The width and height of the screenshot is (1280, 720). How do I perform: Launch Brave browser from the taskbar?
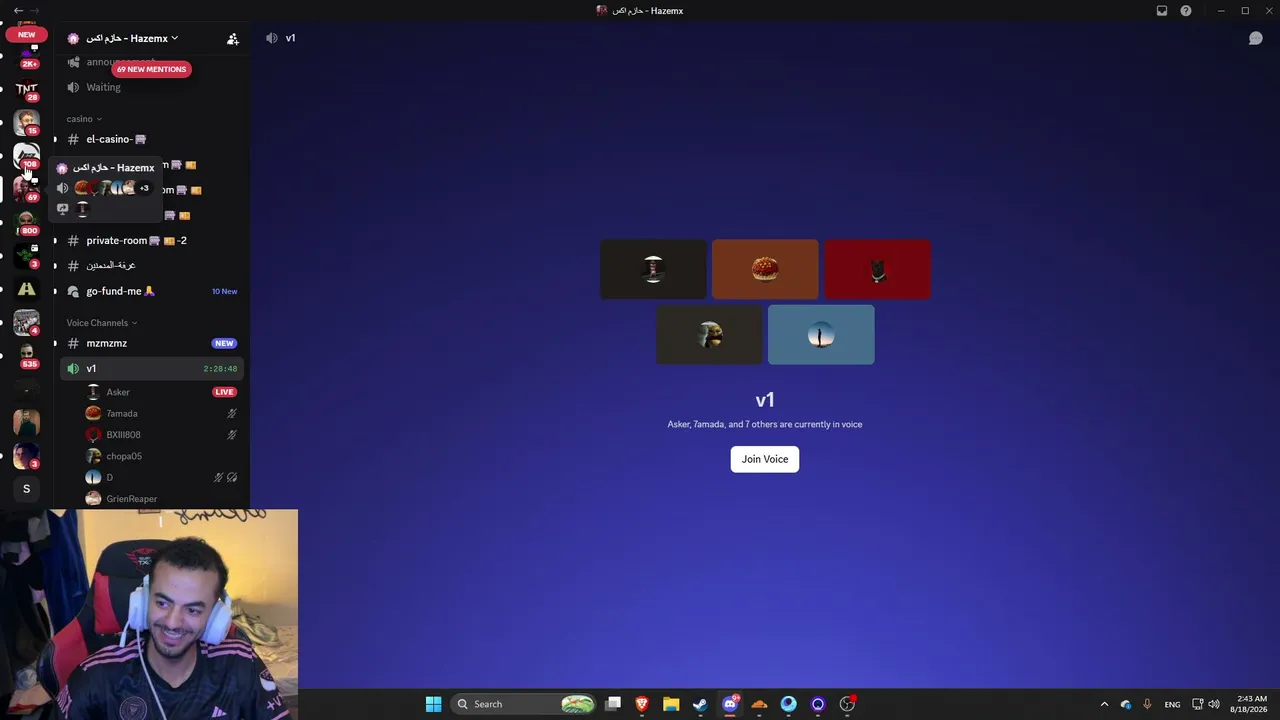coord(642,704)
